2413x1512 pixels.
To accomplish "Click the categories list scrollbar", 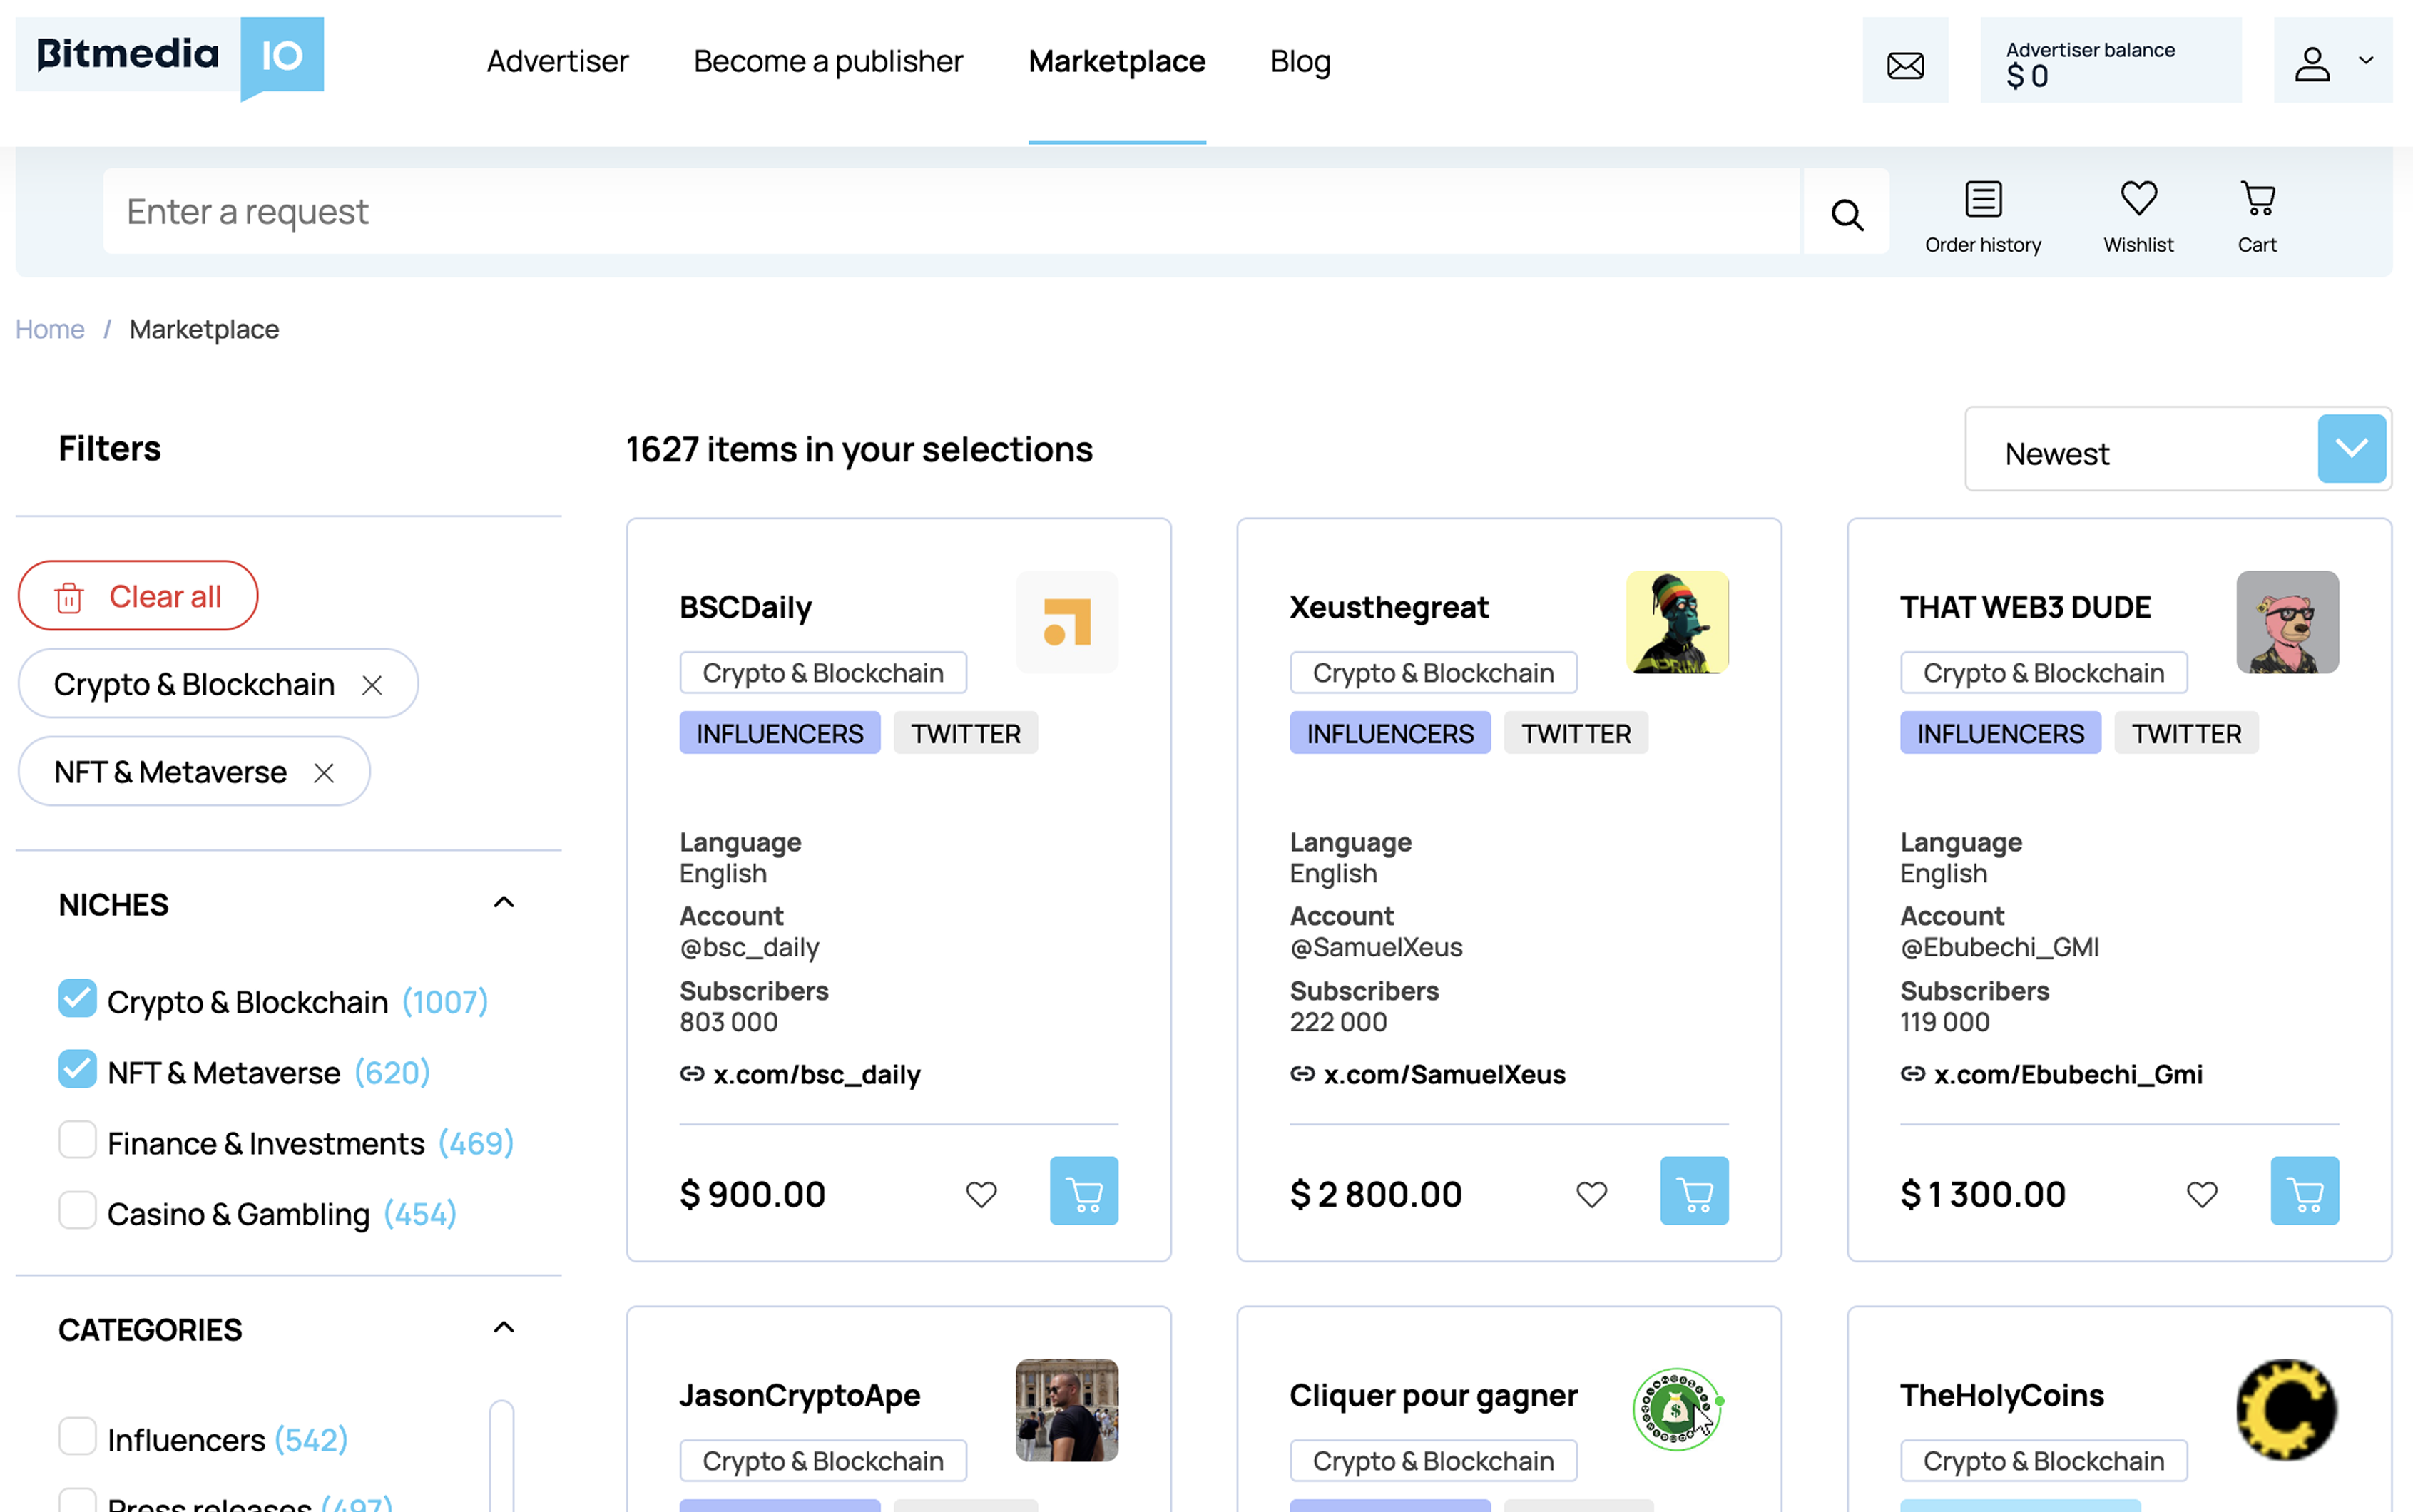I will tap(501, 1455).
